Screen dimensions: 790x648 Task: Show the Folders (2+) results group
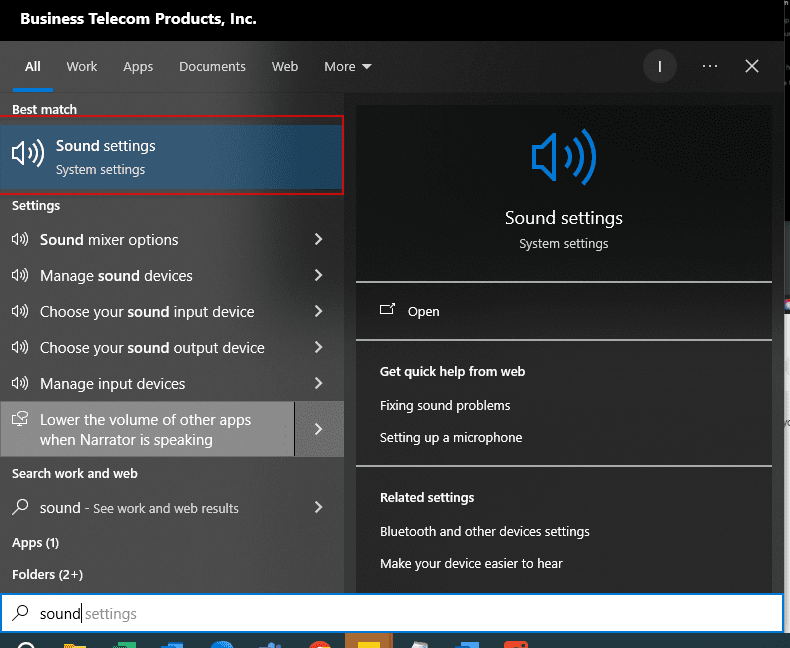click(47, 575)
